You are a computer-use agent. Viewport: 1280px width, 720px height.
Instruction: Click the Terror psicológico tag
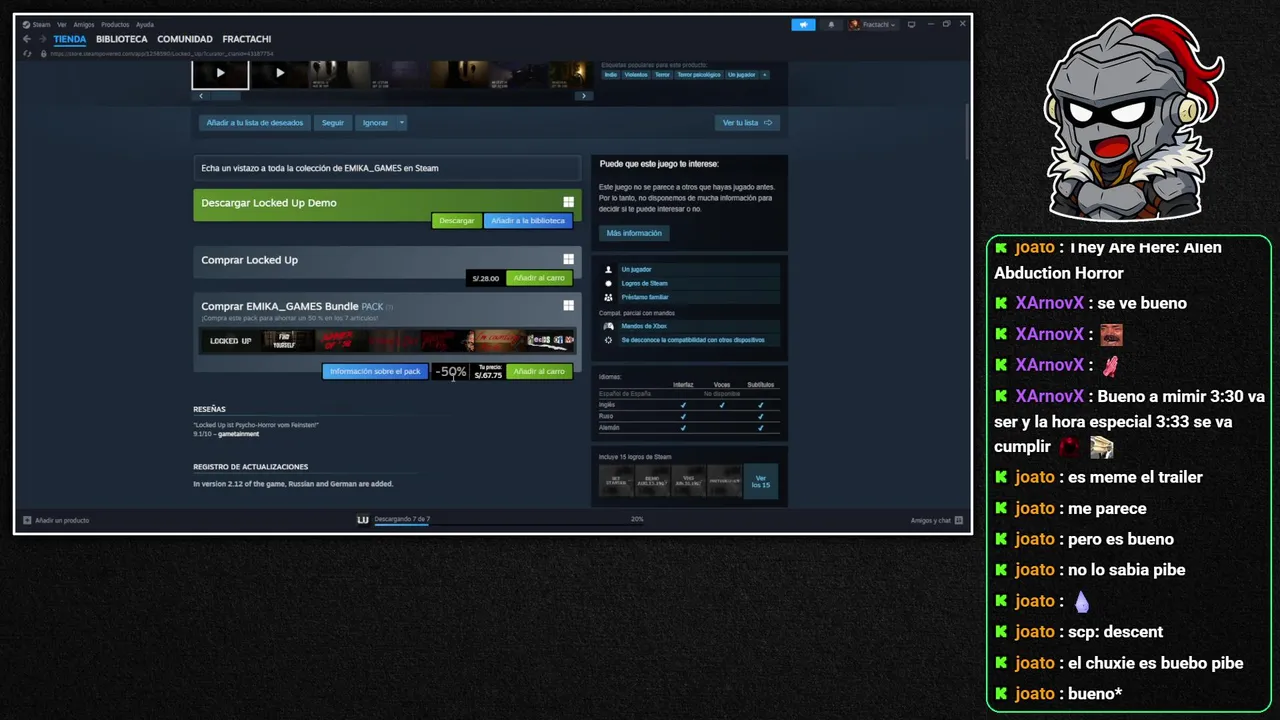click(x=699, y=74)
